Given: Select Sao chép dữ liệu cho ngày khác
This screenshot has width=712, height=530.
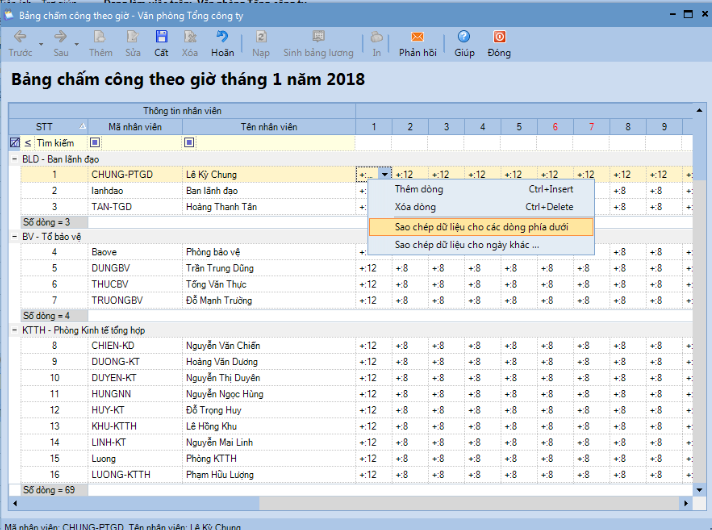Looking at the screenshot, I should pos(481,245).
